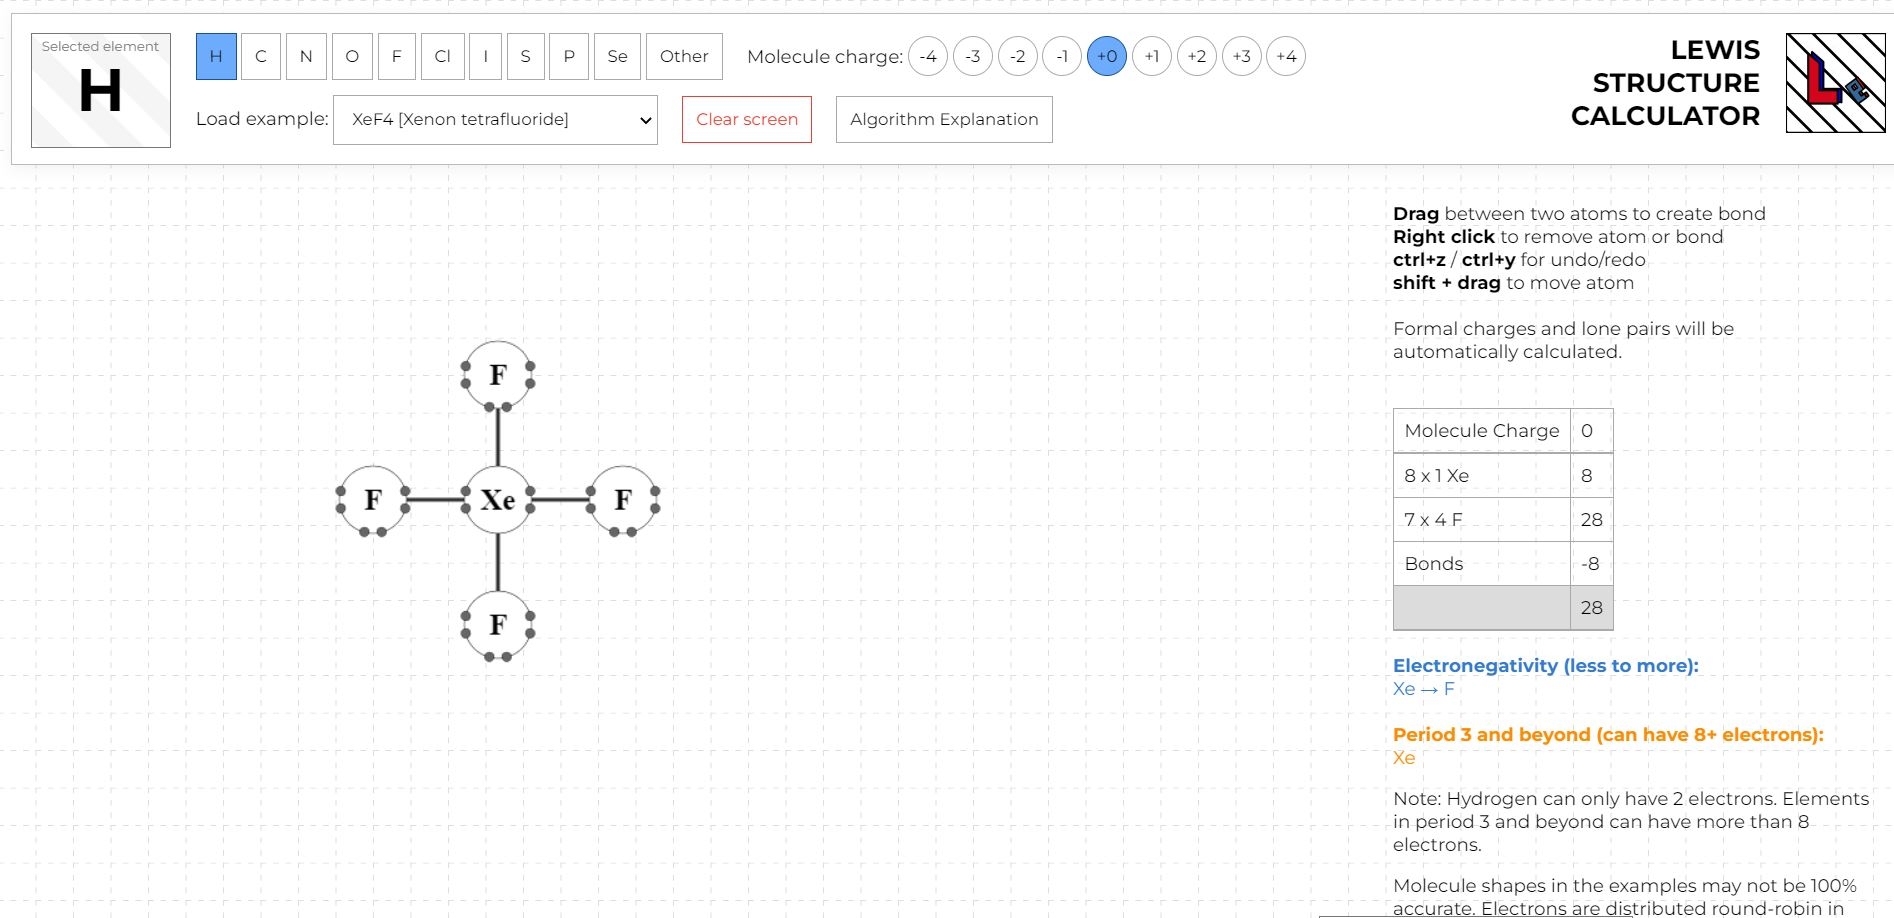Open the Other elements picker
This screenshot has width=1894, height=918.
(684, 56)
